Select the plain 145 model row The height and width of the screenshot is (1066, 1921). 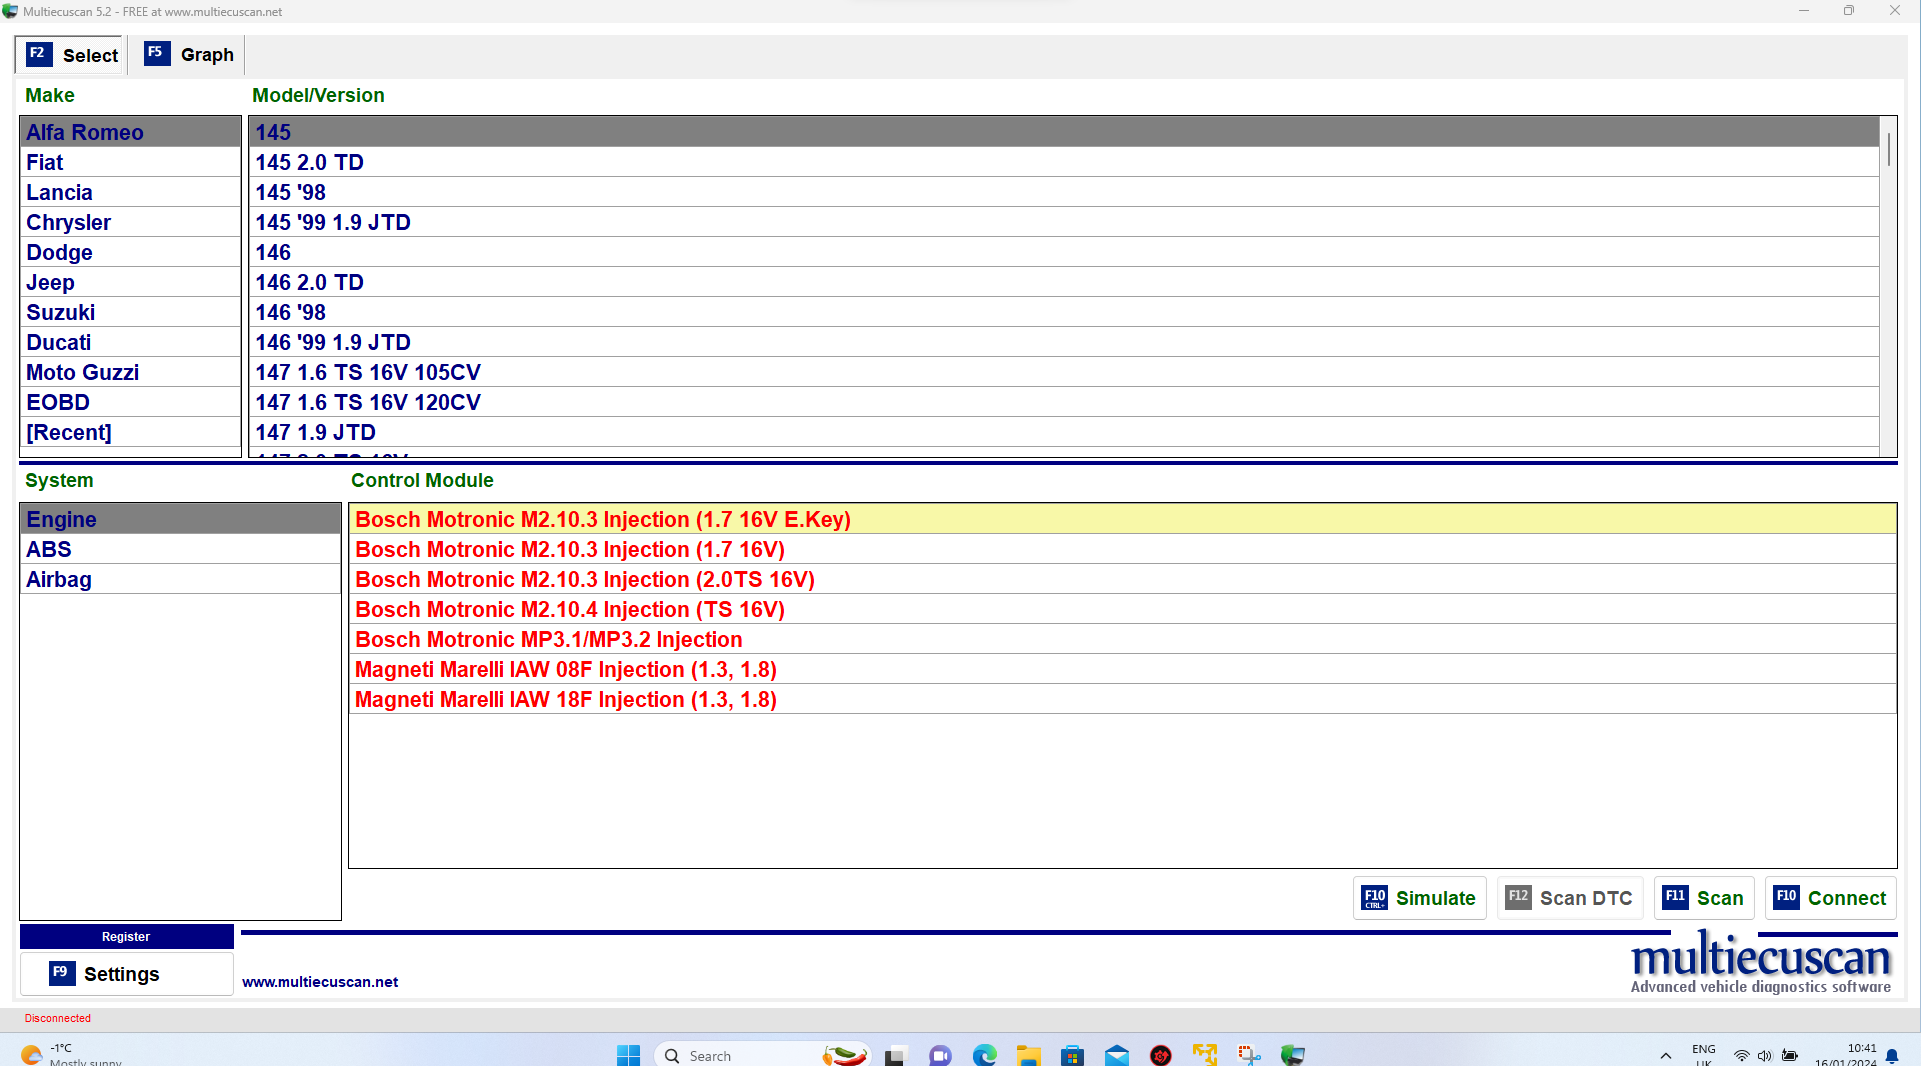[1064, 132]
